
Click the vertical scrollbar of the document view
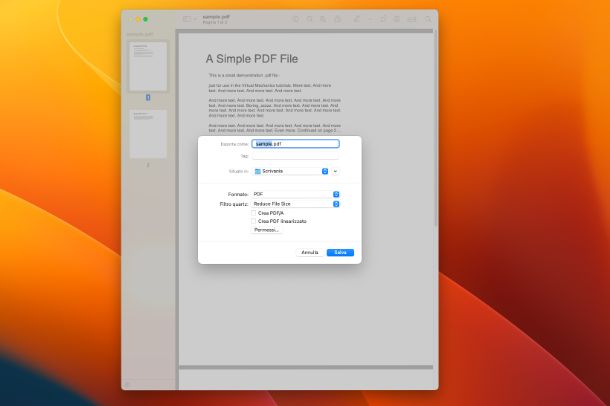pos(435,128)
